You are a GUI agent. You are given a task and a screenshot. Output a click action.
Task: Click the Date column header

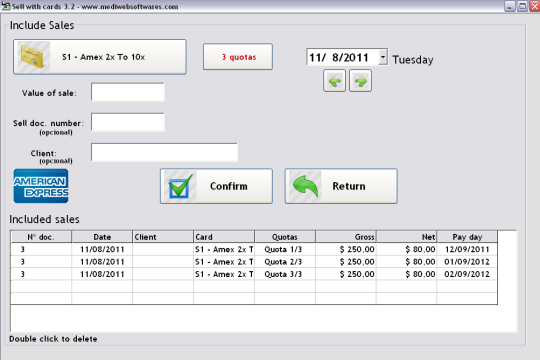[x=102, y=237]
